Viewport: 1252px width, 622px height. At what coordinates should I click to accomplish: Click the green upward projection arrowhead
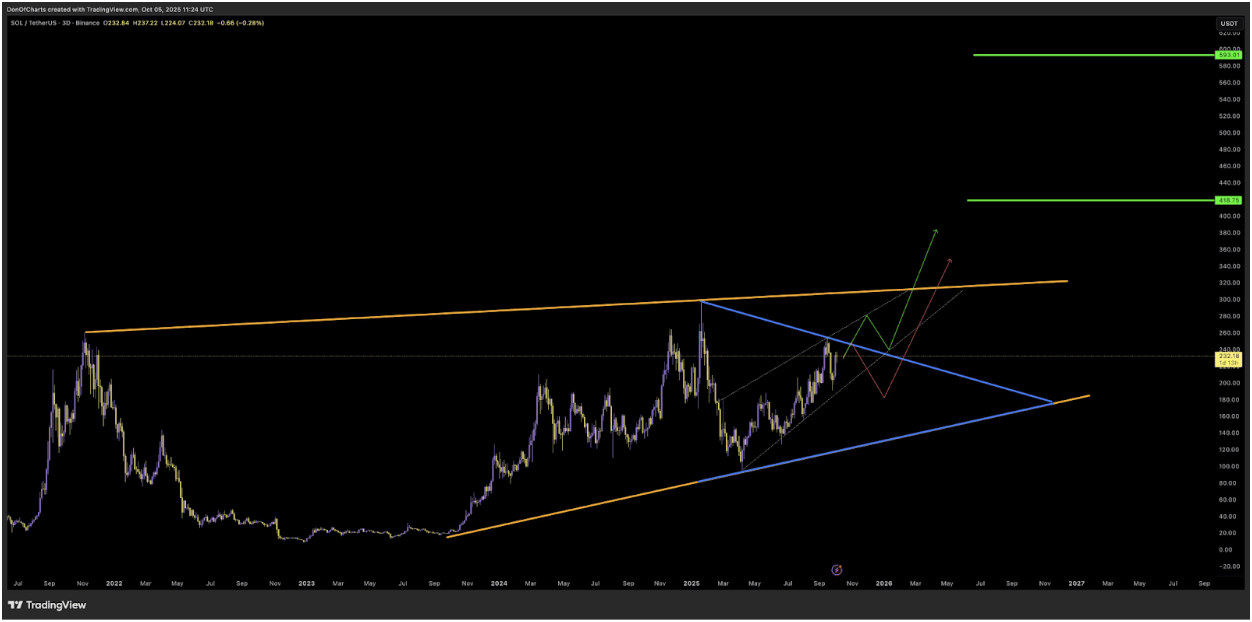click(936, 232)
